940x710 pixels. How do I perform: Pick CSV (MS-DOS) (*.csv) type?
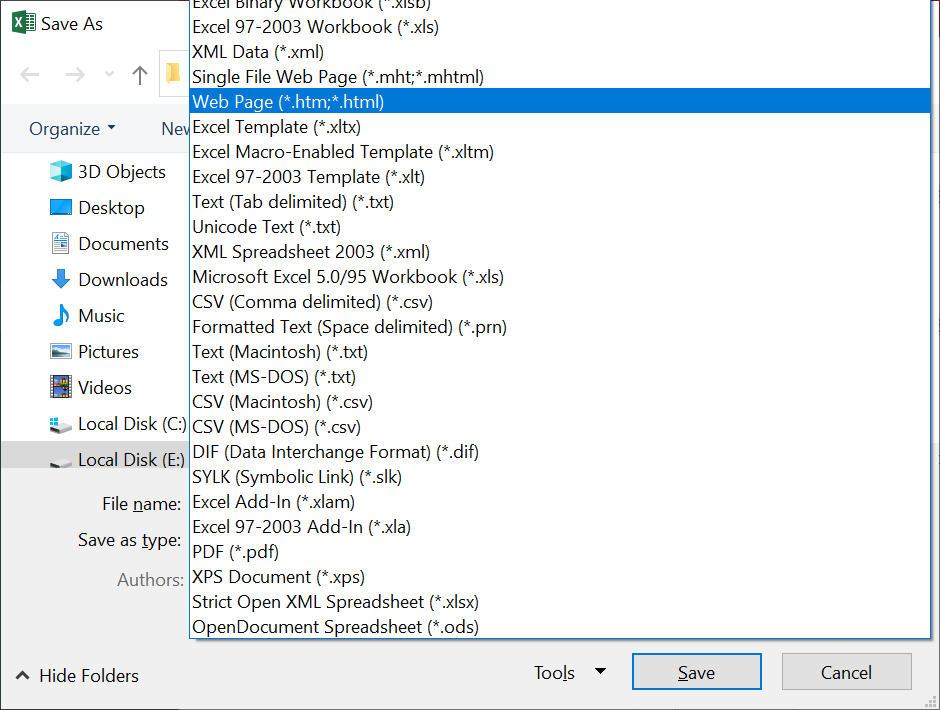[x=560, y=426]
